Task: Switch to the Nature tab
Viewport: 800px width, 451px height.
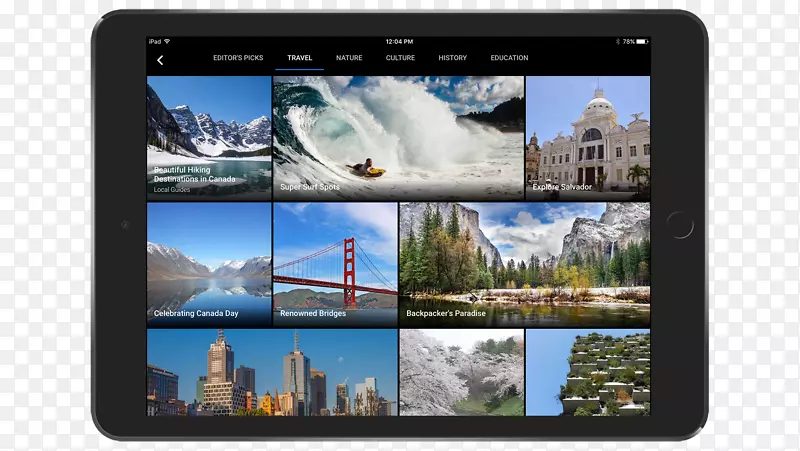Action: [349, 58]
